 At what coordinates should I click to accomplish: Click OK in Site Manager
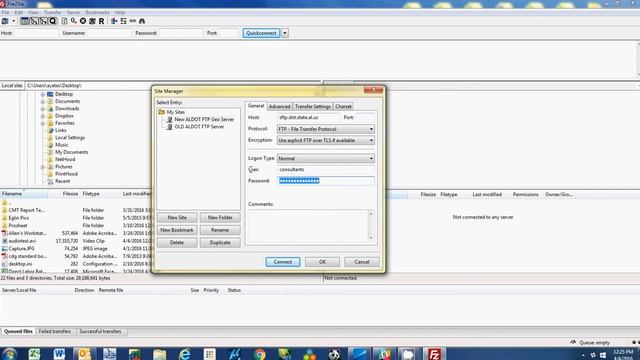[x=322, y=262]
